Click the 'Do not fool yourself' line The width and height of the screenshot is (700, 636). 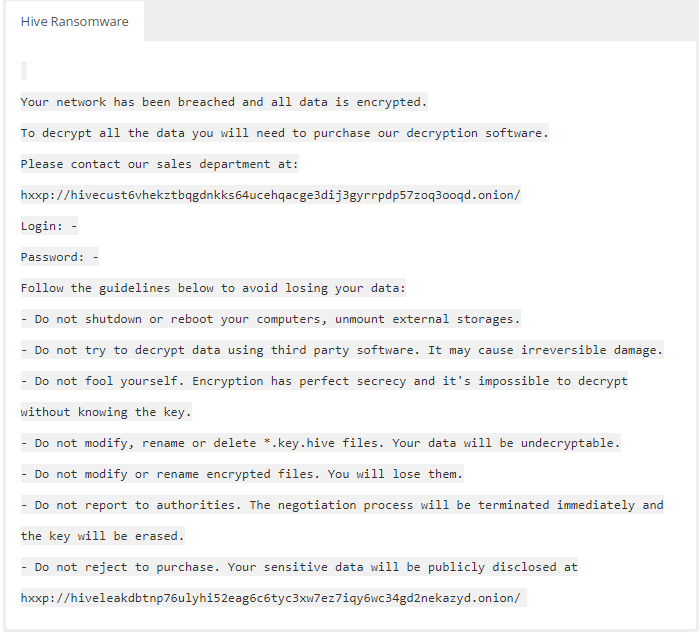click(324, 381)
